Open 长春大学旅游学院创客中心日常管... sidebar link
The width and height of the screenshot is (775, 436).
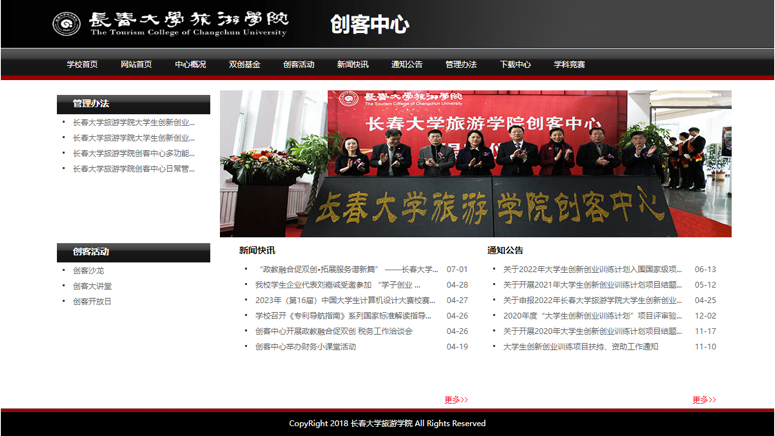pos(133,169)
